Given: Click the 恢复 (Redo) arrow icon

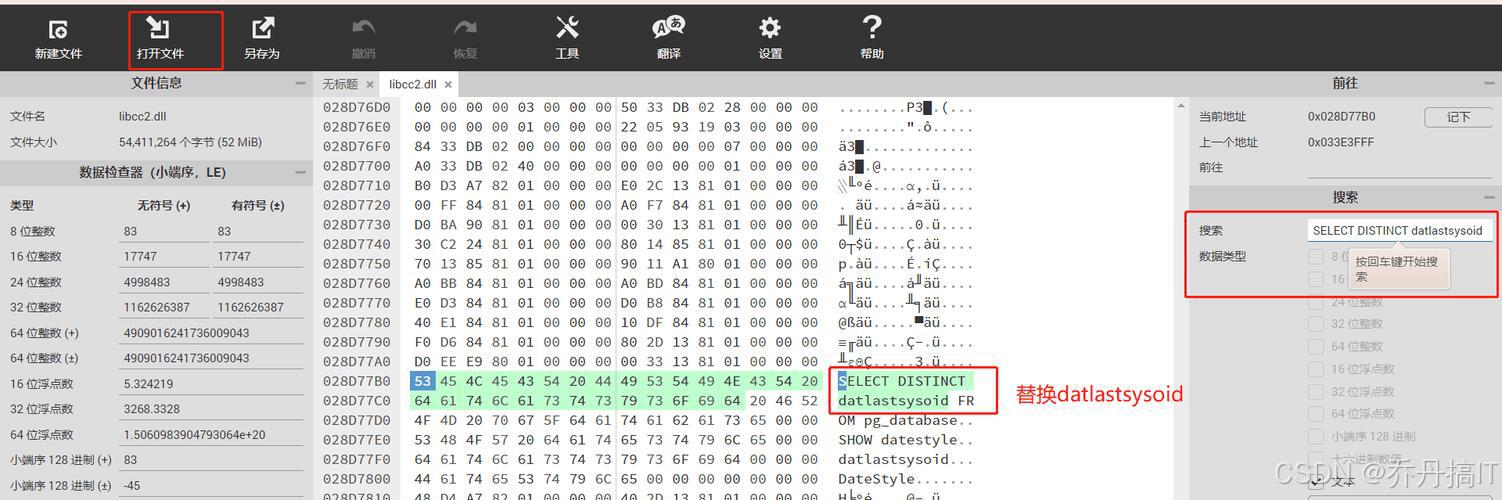Looking at the screenshot, I should pos(465,28).
